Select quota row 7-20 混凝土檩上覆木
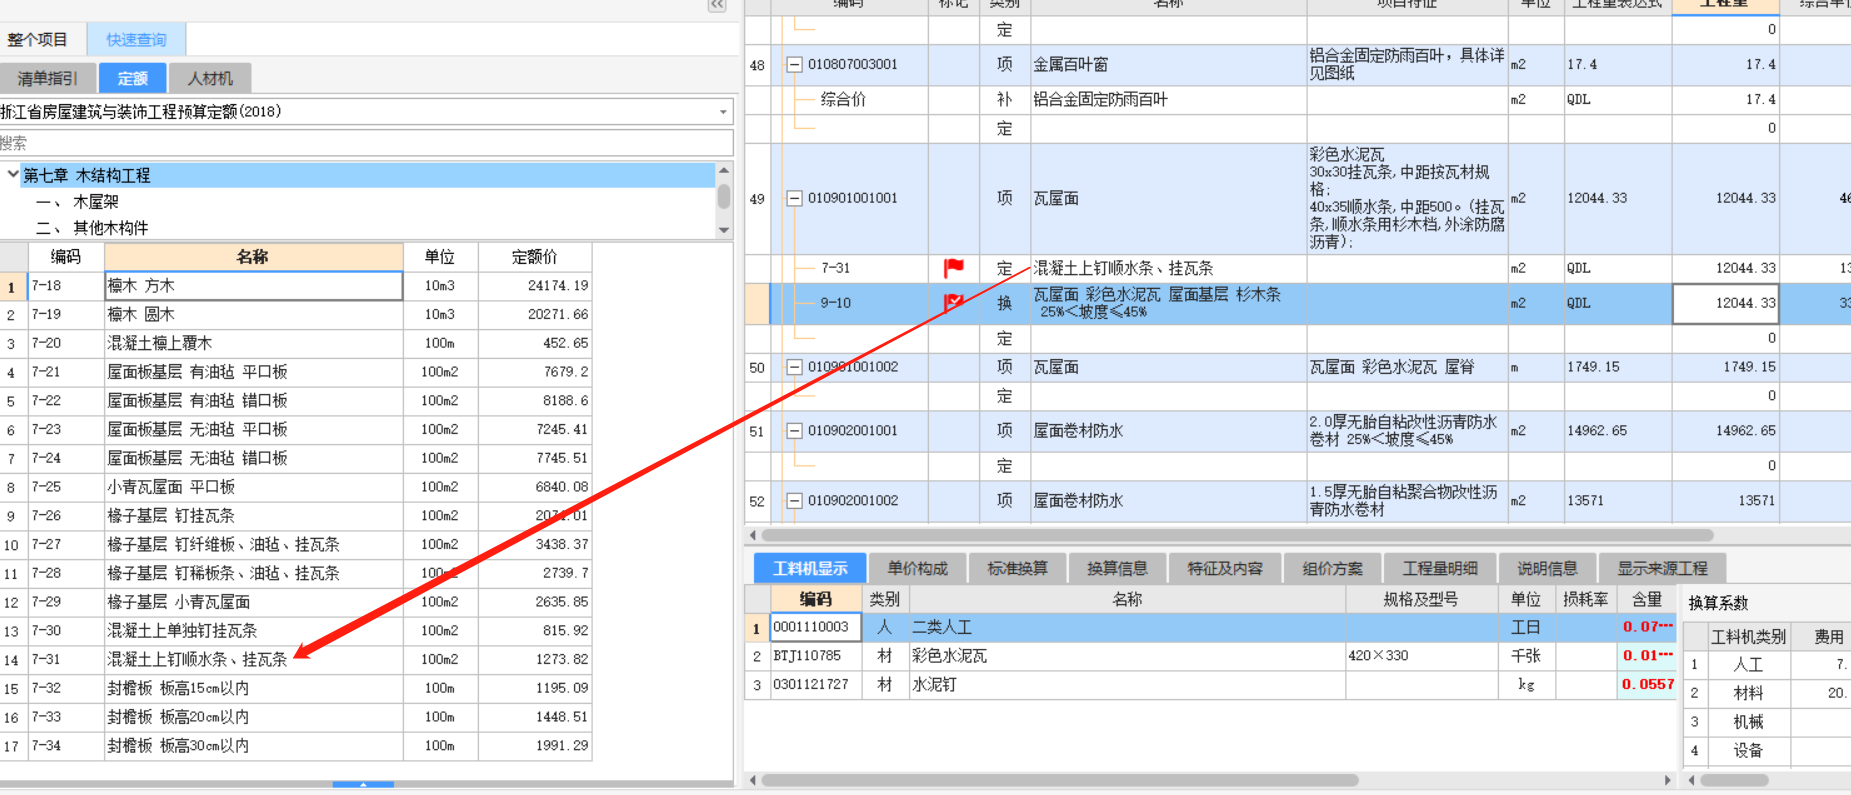The width and height of the screenshot is (1851, 795). [x=296, y=343]
